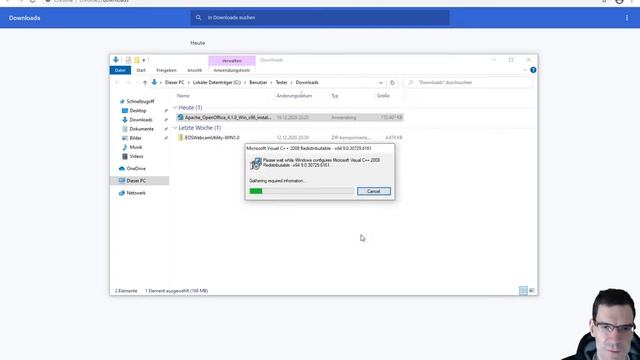The height and width of the screenshot is (360, 640).
Task: Click the Explorer help question mark icon
Action: tap(533, 70)
